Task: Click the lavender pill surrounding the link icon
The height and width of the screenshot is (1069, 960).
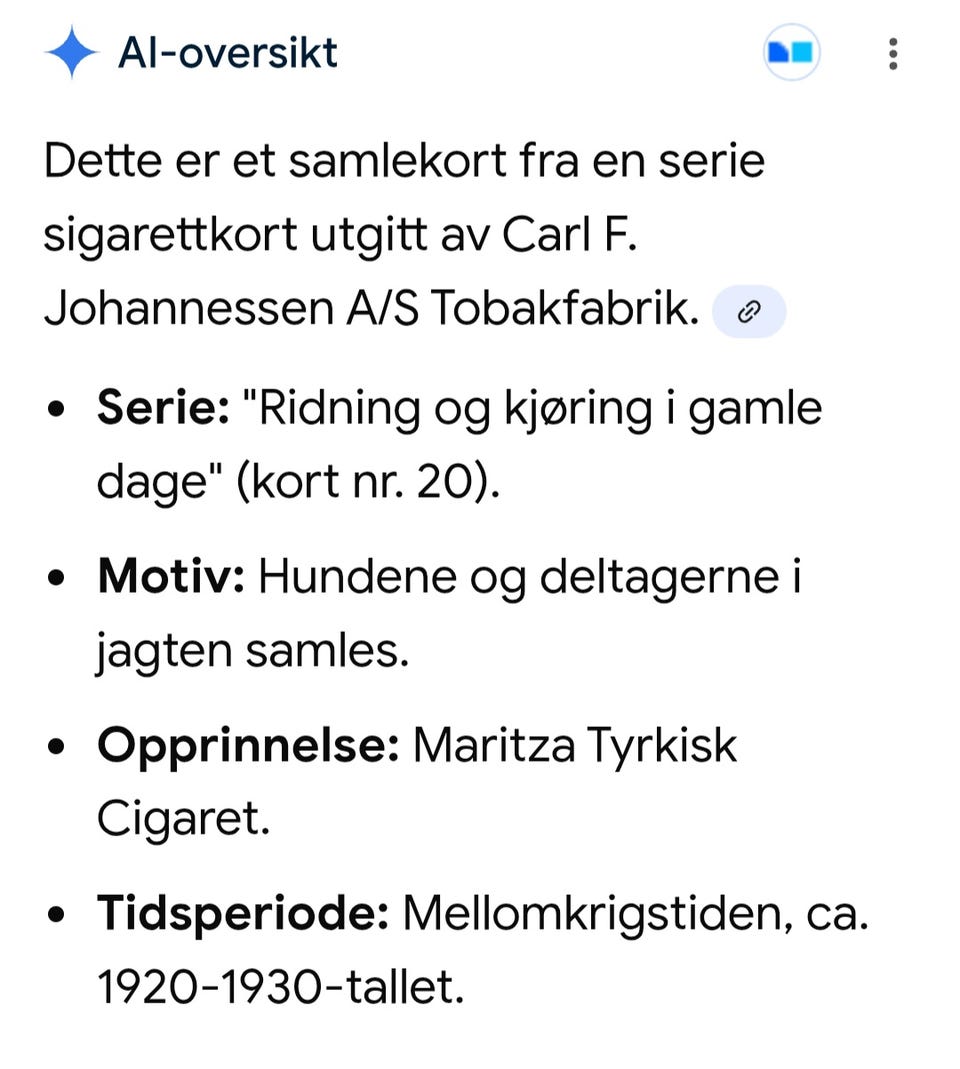Action: 749,311
